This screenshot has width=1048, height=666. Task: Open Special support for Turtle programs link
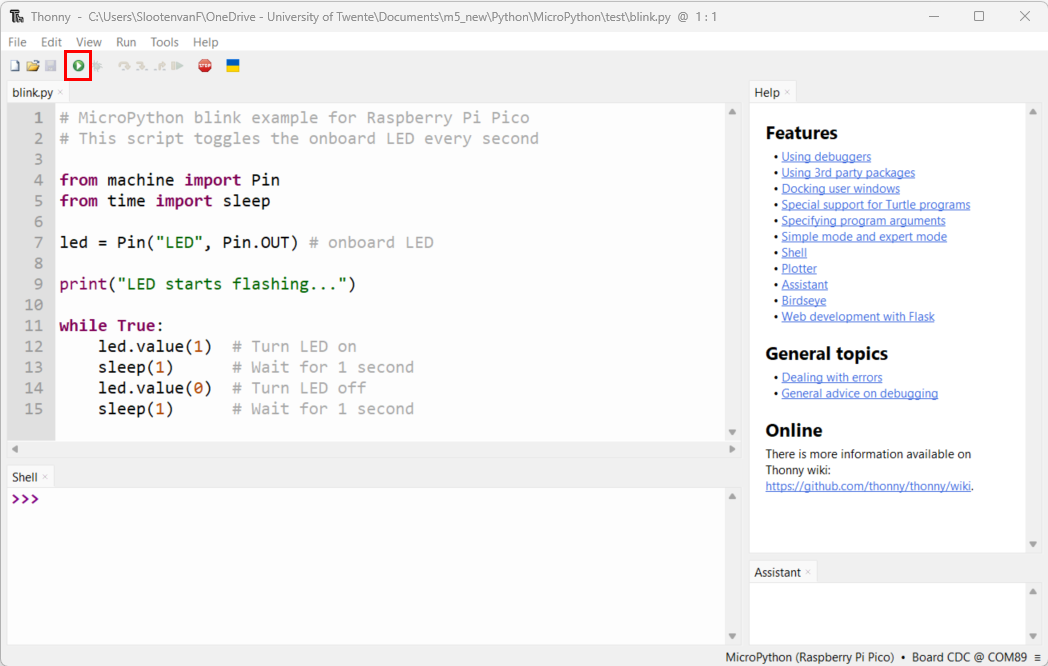[x=876, y=205]
